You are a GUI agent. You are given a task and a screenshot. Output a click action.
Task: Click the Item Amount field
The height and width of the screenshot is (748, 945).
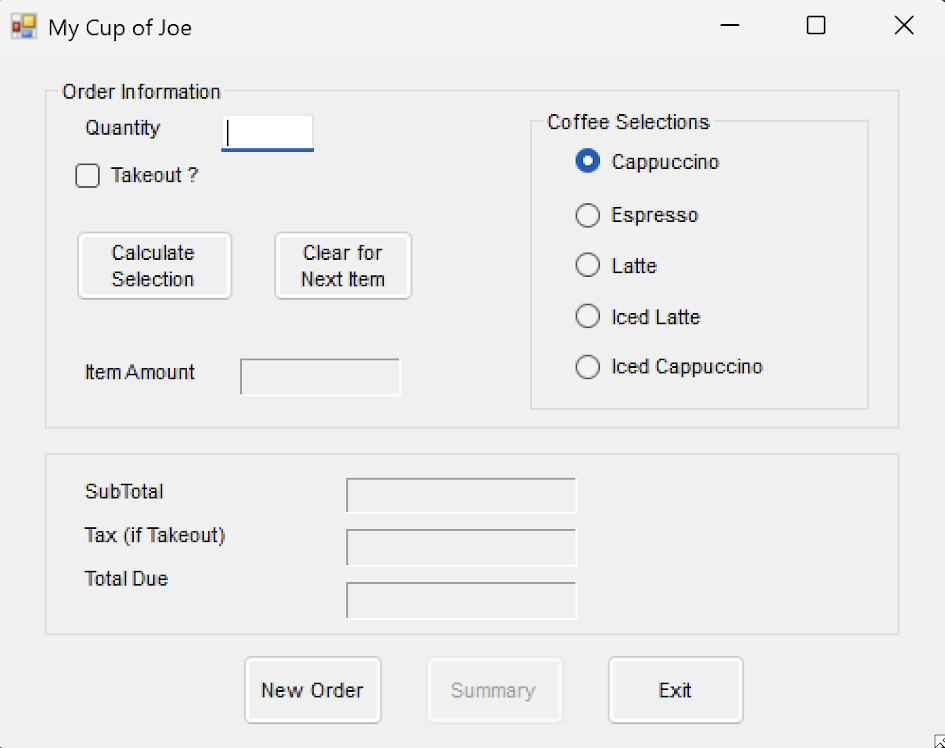[x=320, y=377]
